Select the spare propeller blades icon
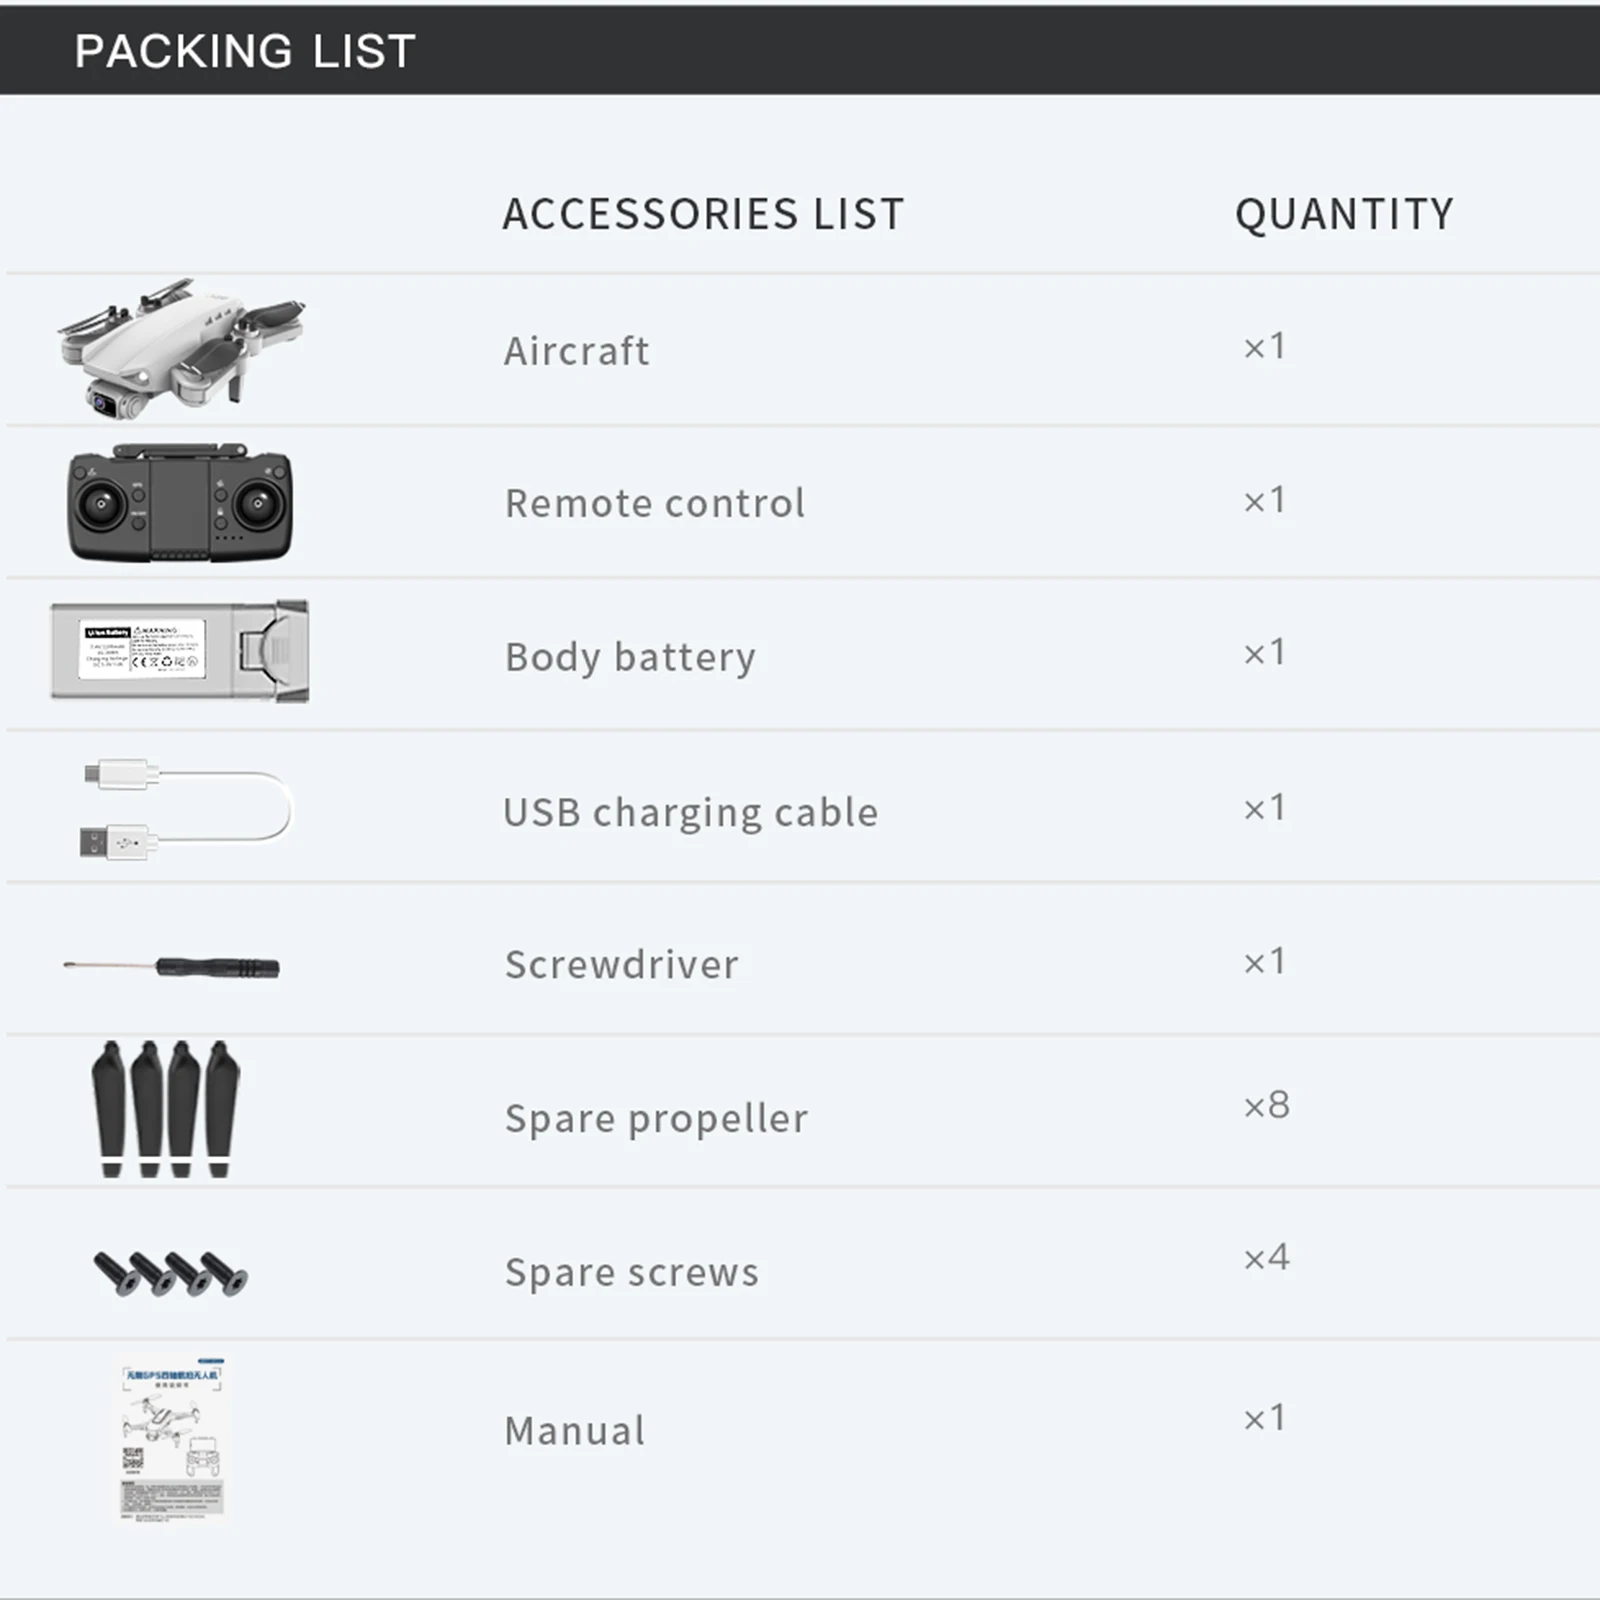Image resolution: width=1600 pixels, height=1600 pixels. (166, 1109)
